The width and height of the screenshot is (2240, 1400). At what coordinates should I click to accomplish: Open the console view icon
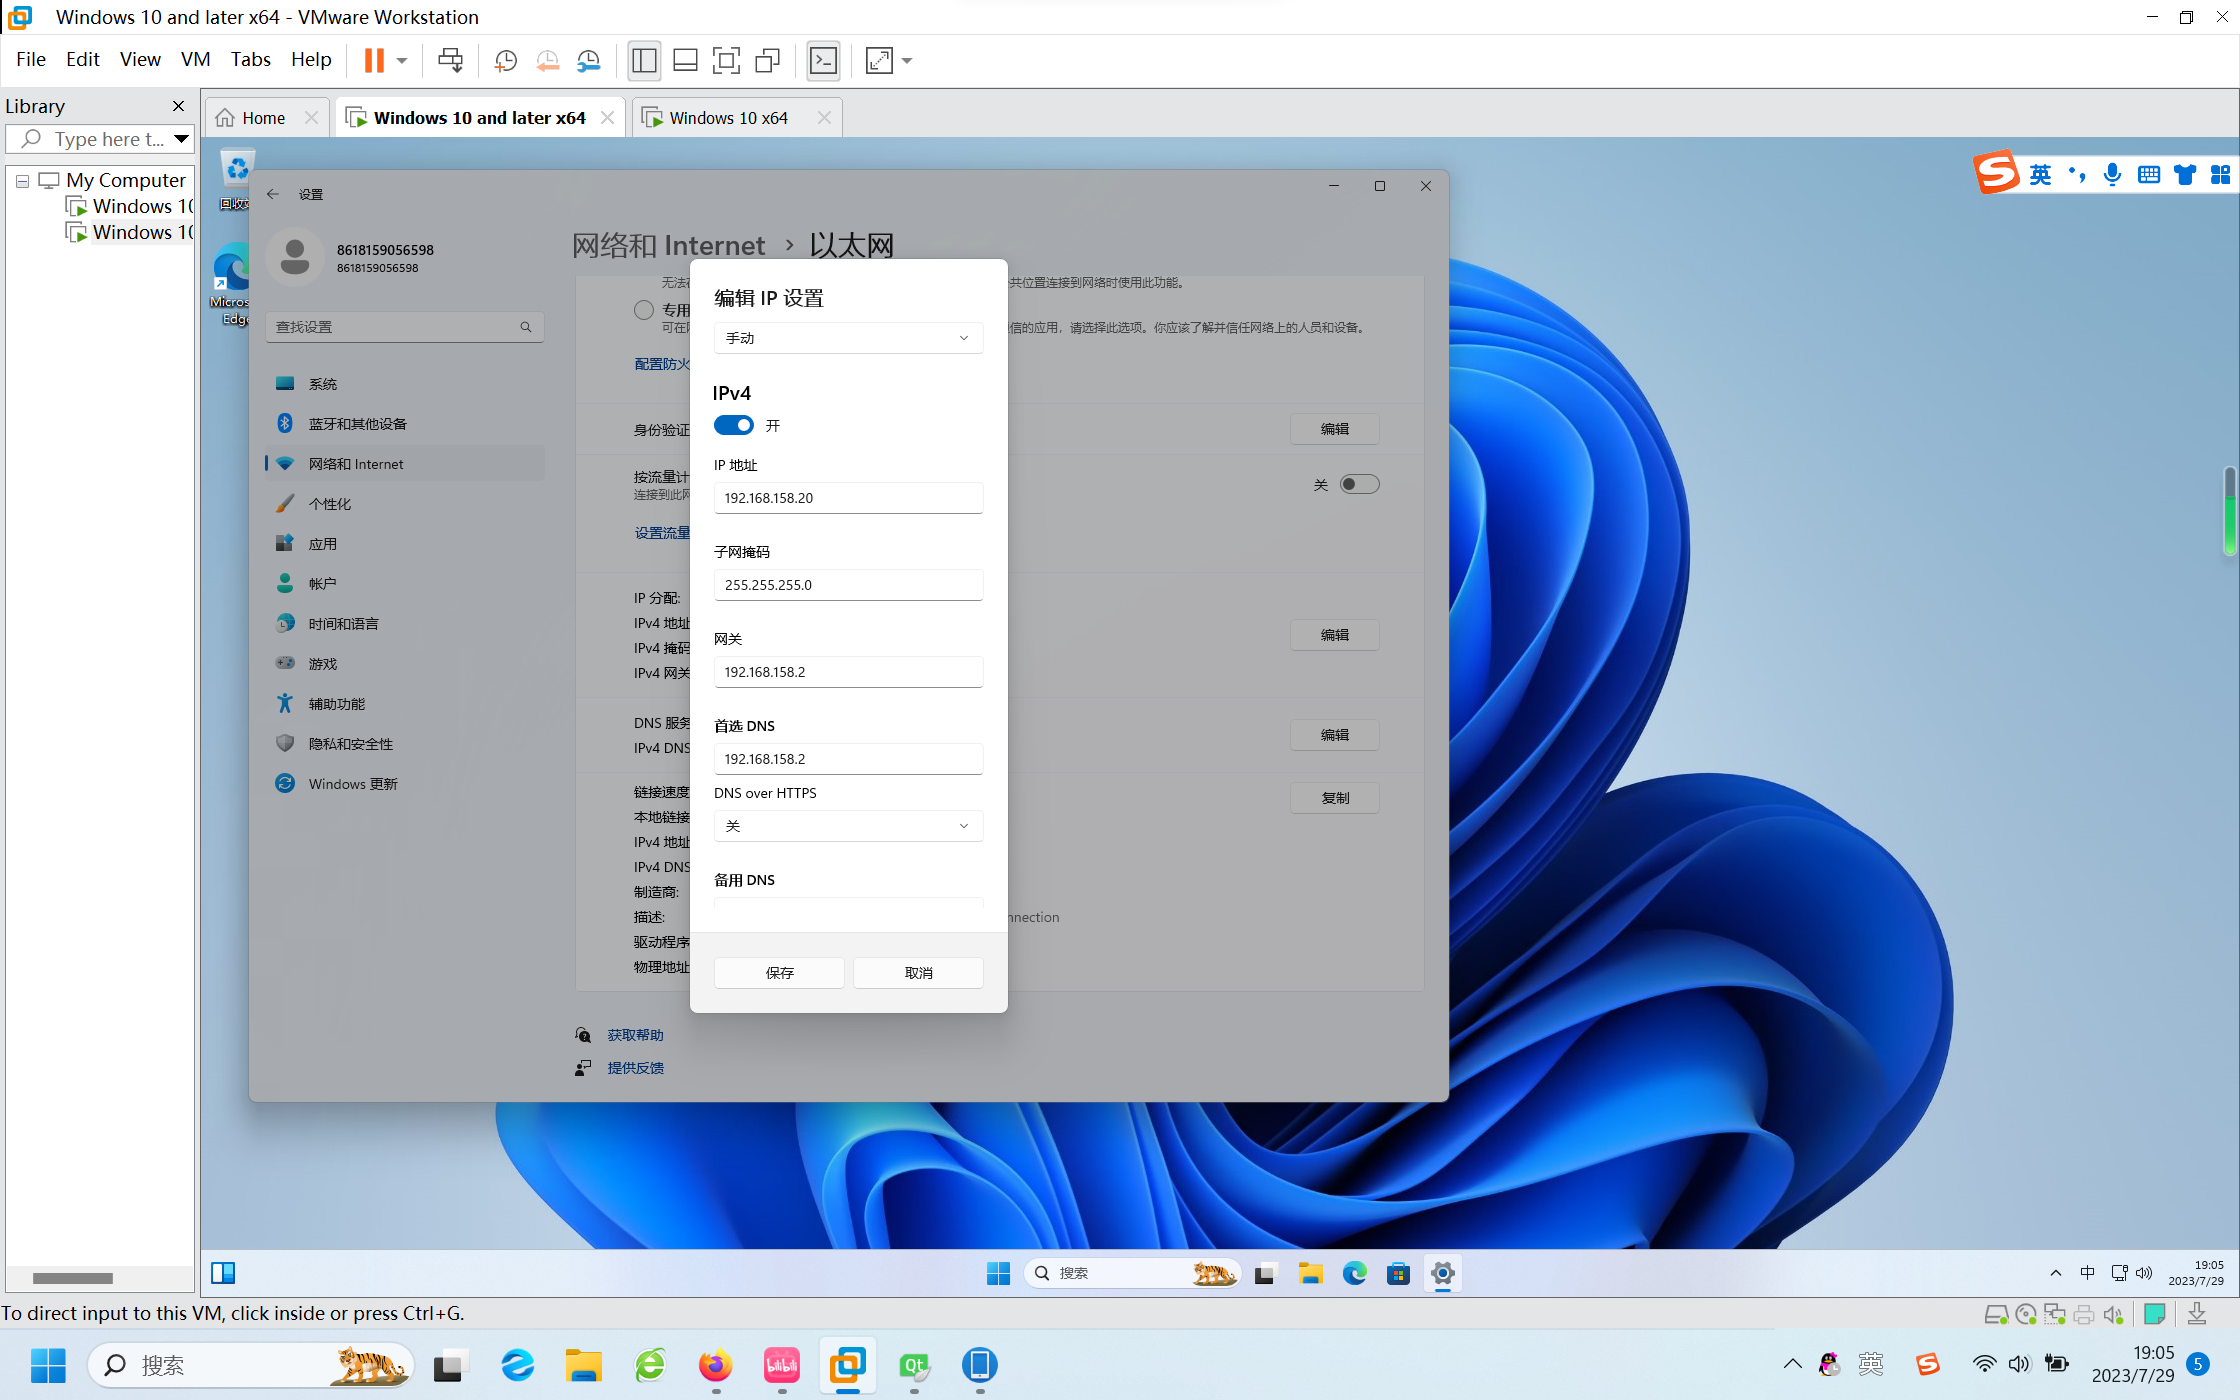pos(823,61)
